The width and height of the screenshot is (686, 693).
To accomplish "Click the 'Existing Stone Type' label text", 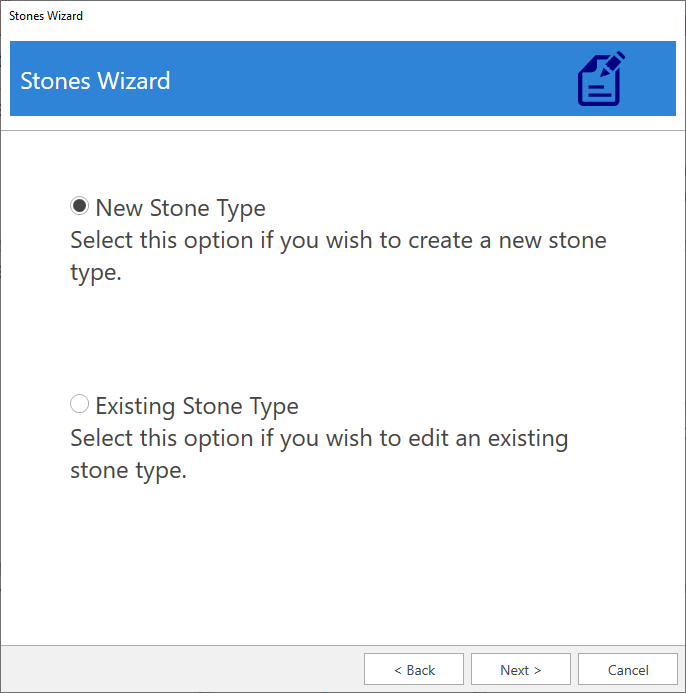I will pos(197,406).
